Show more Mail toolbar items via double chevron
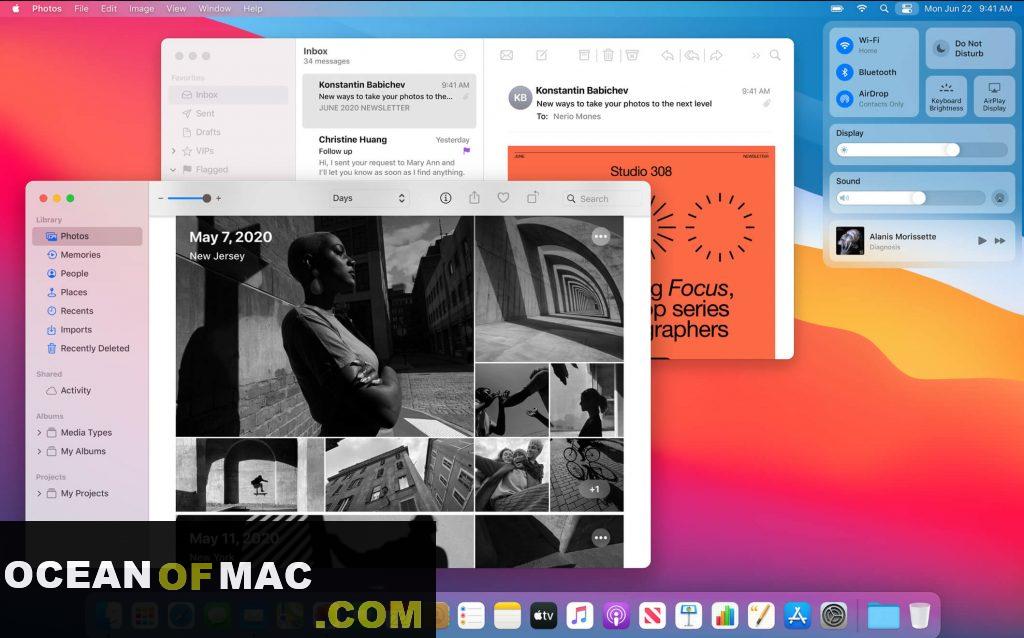 [756, 56]
